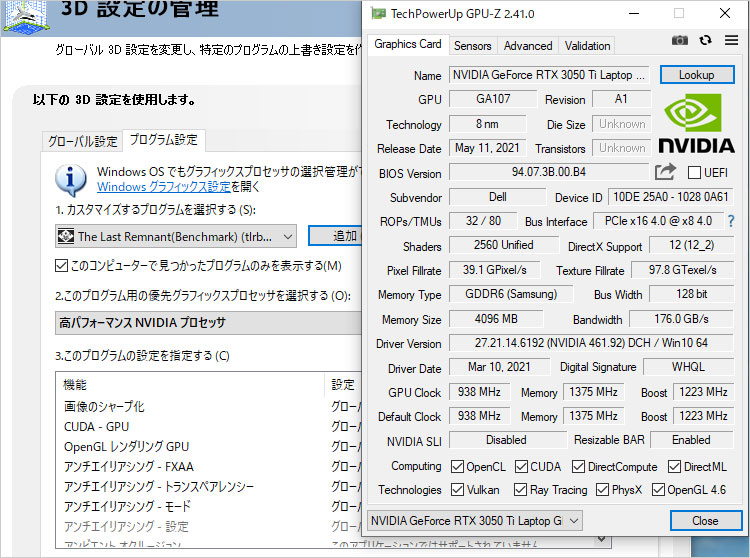Toggle the Ray Tracing checkbox
750x558 pixels.
click(520, 490)
